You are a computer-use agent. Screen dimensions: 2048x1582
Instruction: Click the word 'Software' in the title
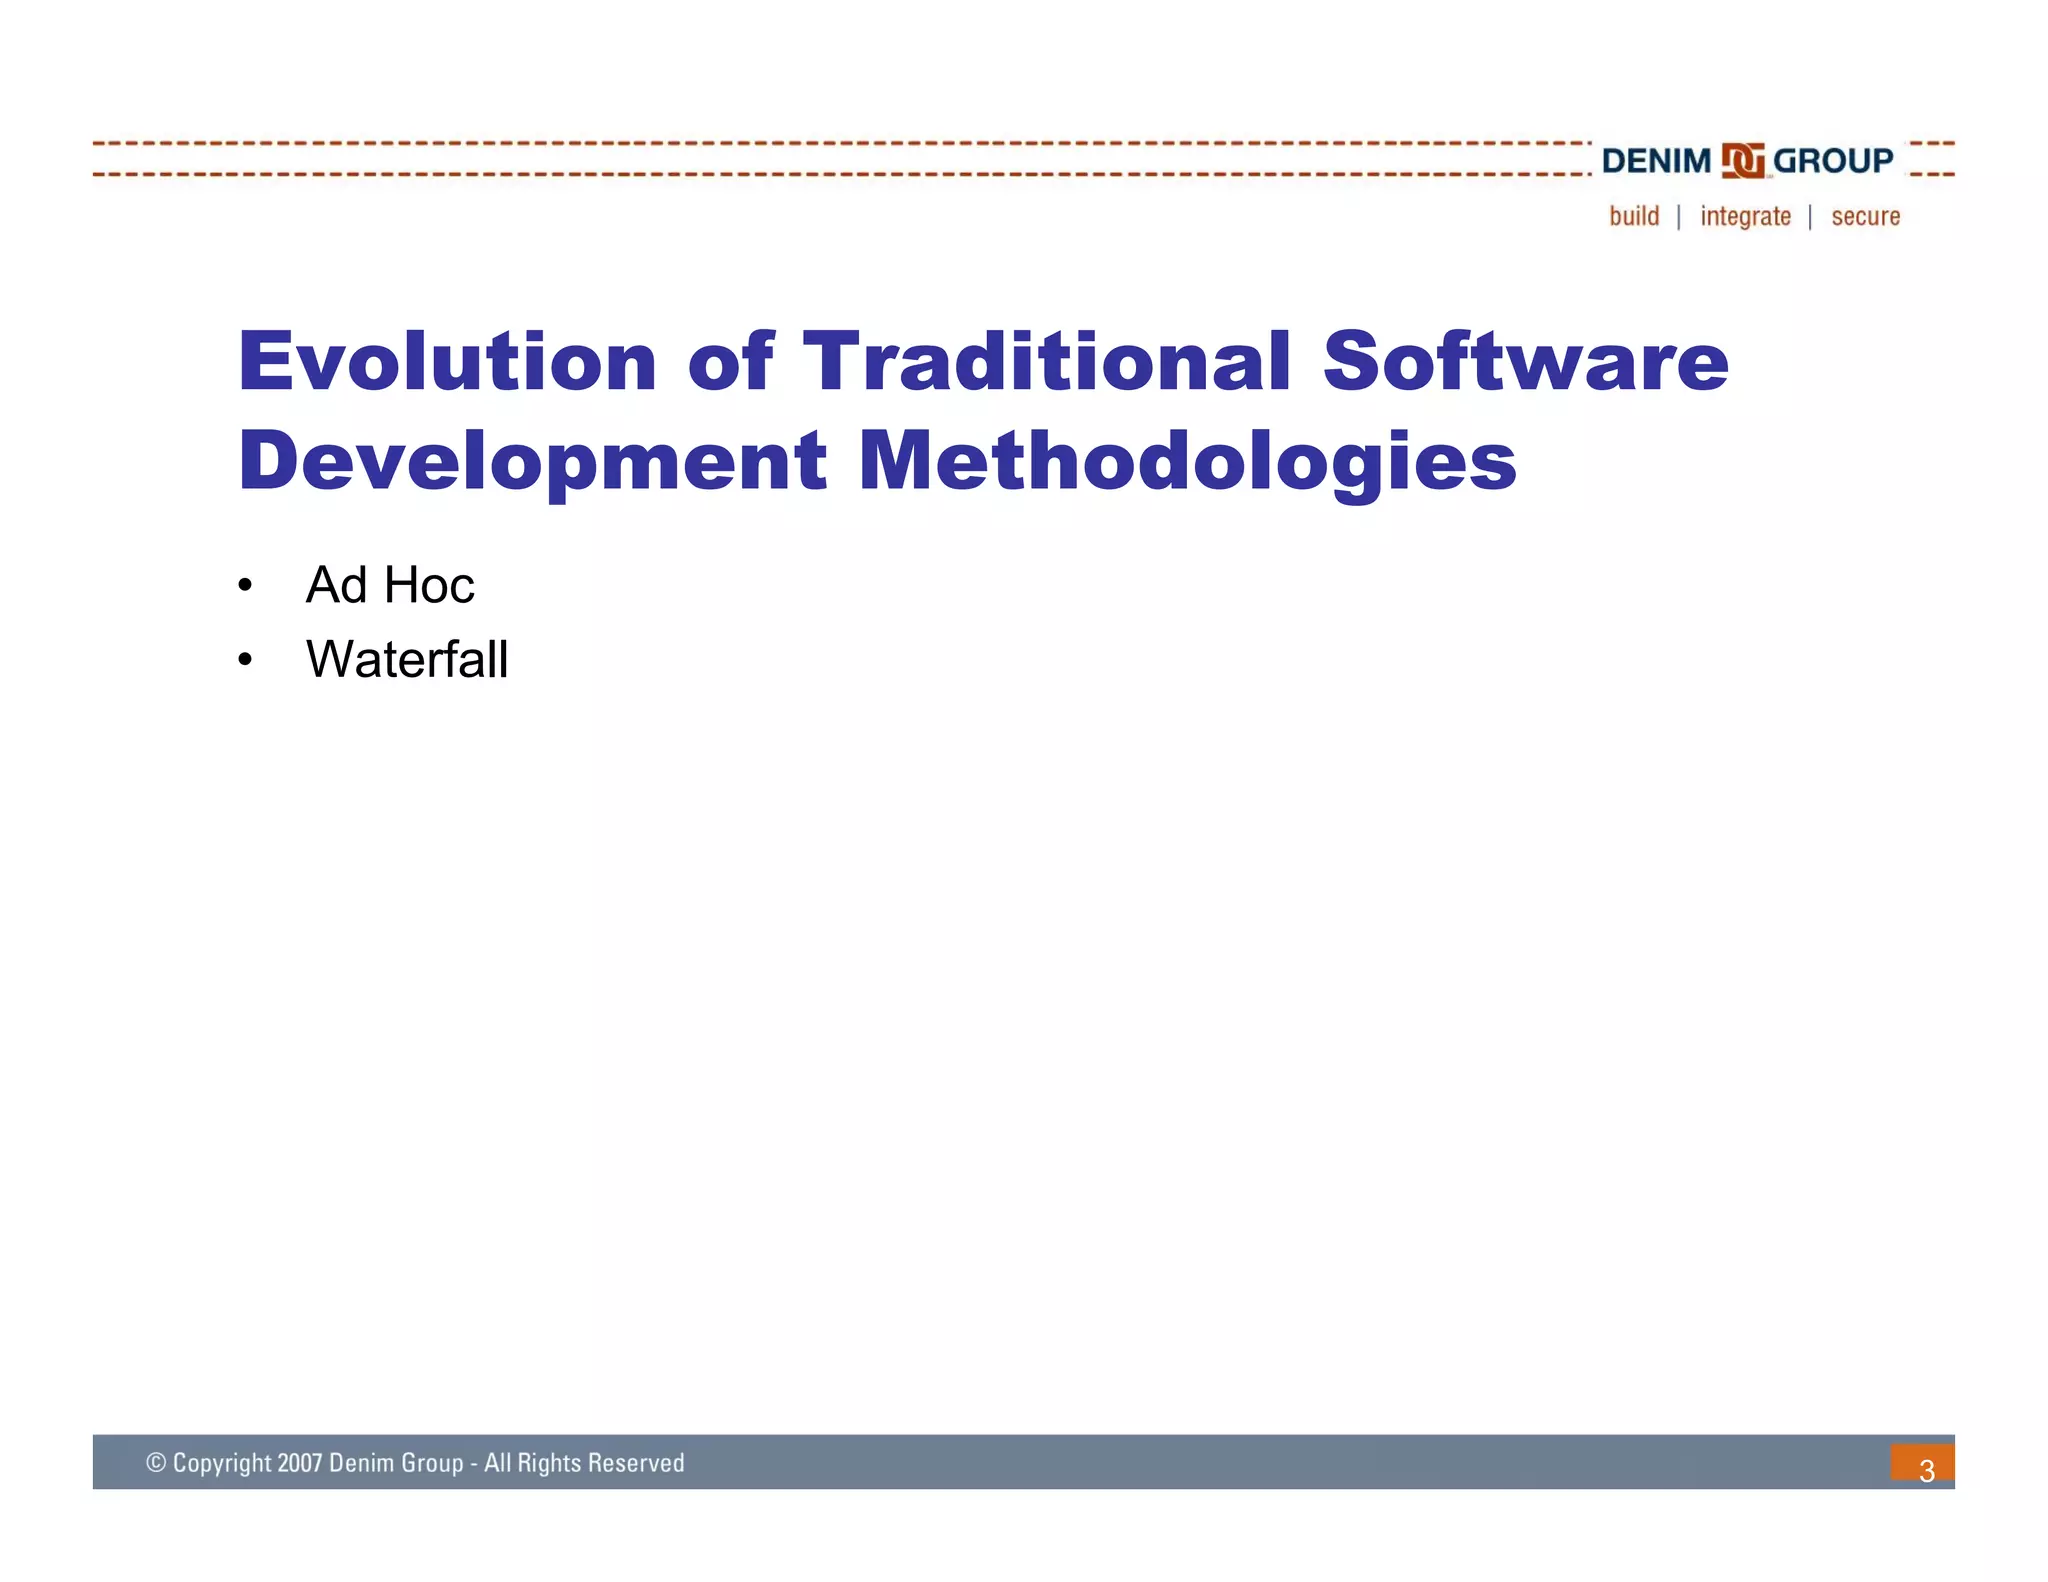pos(1525,361)
